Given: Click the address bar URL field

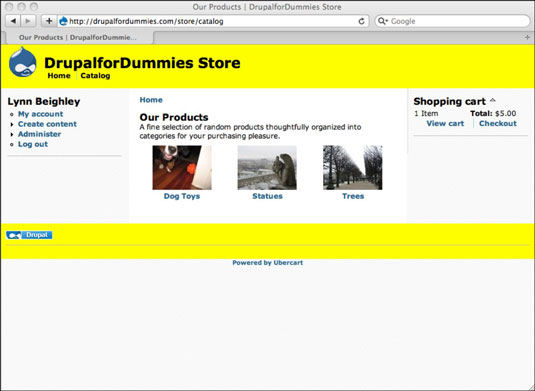Looking at the screenshot, I should (212, 21).
